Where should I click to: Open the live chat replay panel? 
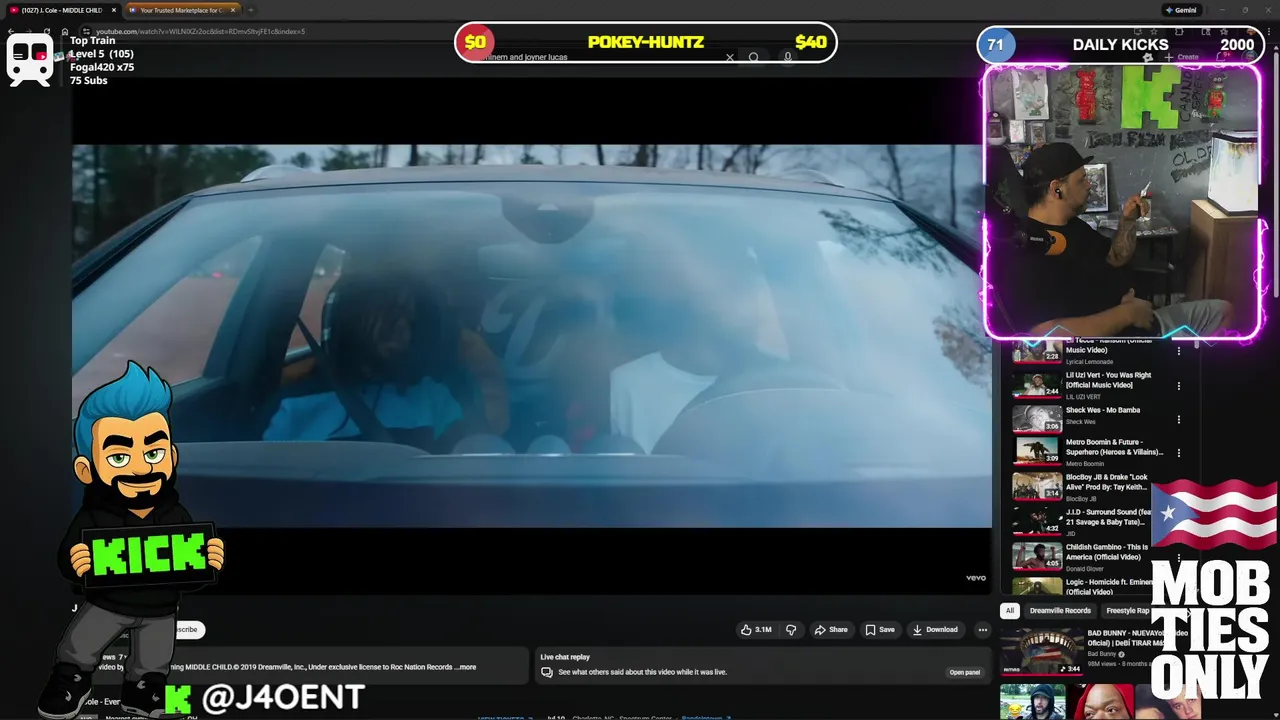tap(964, 672)
